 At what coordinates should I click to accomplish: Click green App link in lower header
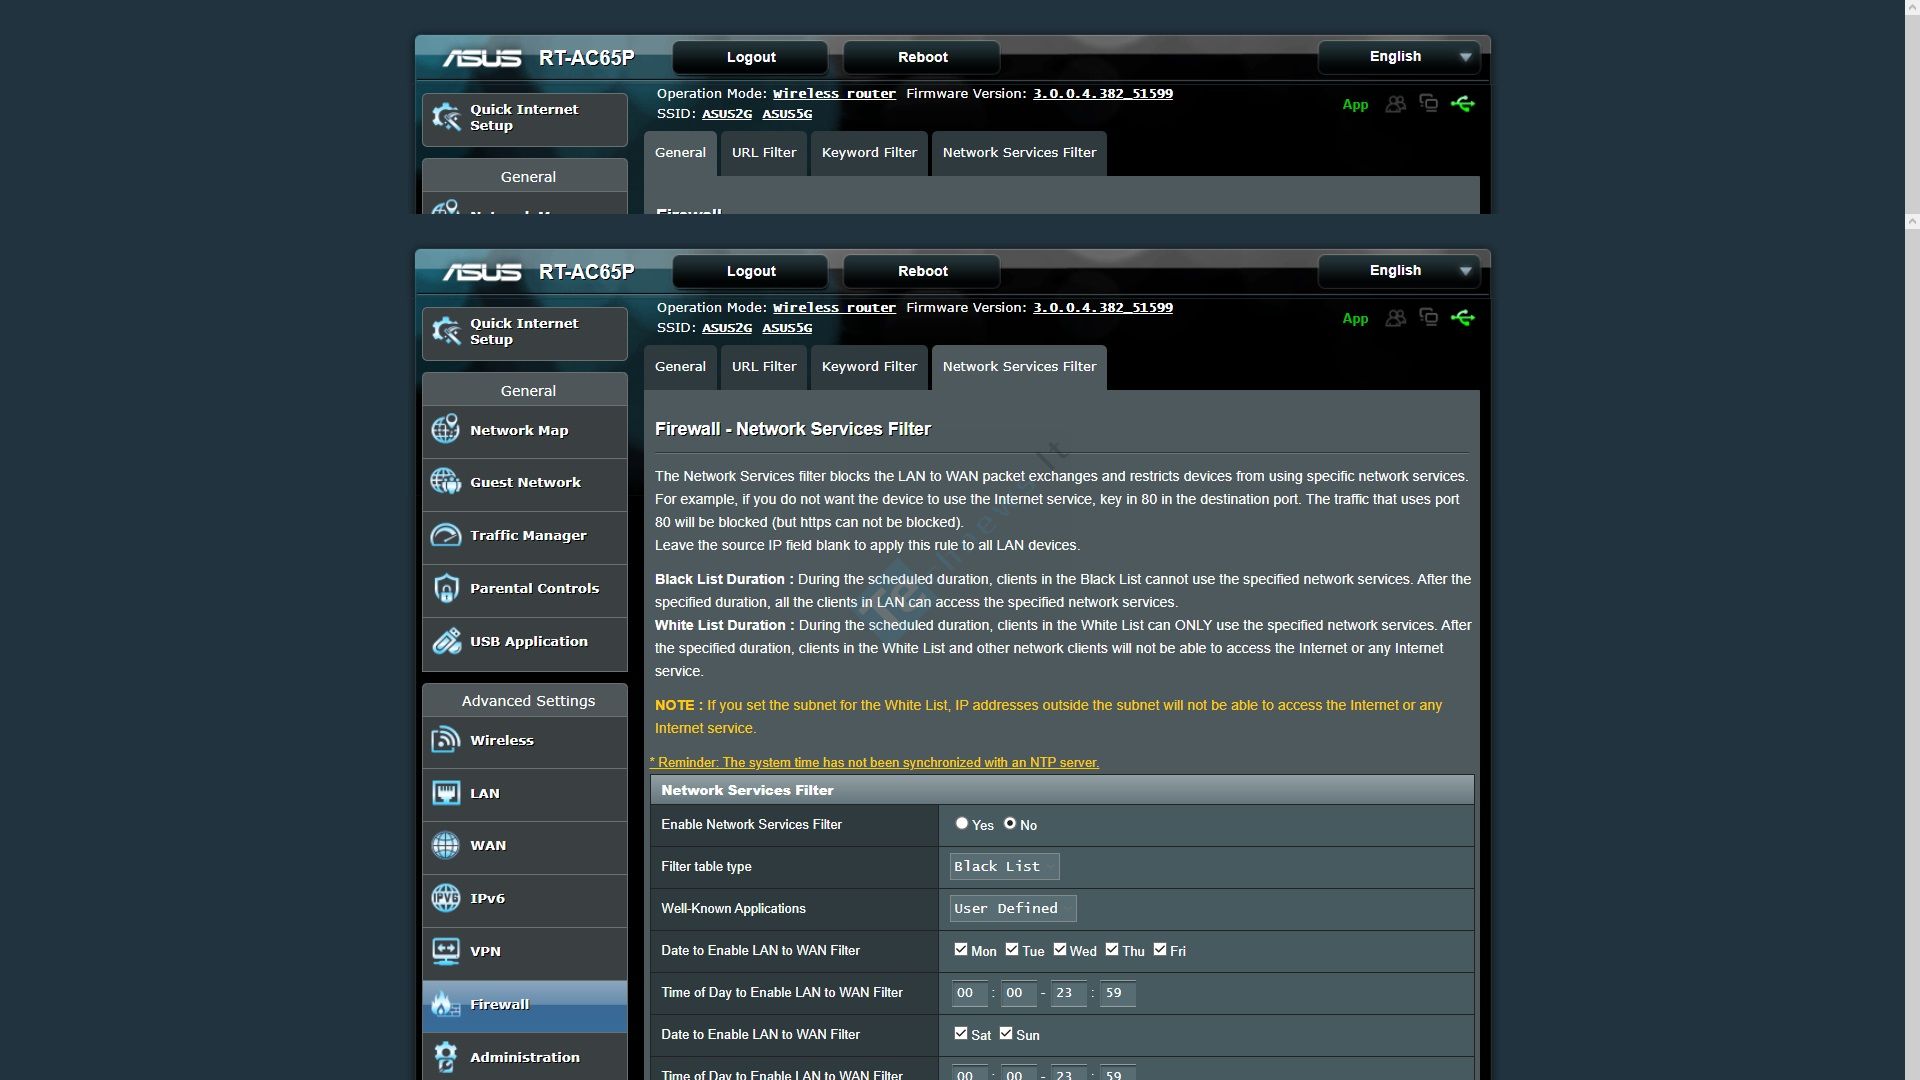tap(1355, 319)
